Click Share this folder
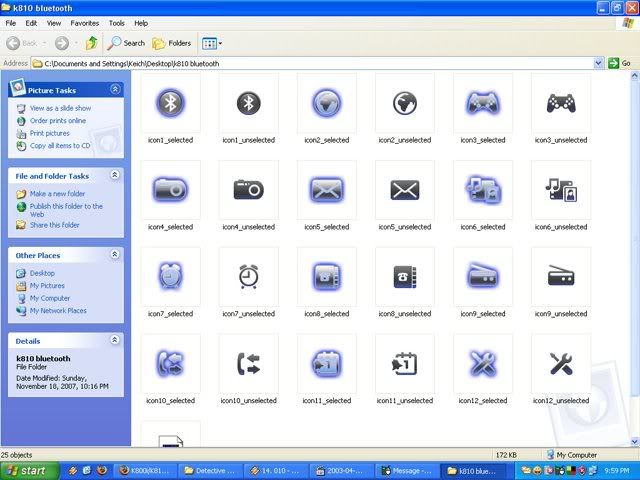Screen dimensions: 640x480 pyautogui.click(x=54, y=225)
